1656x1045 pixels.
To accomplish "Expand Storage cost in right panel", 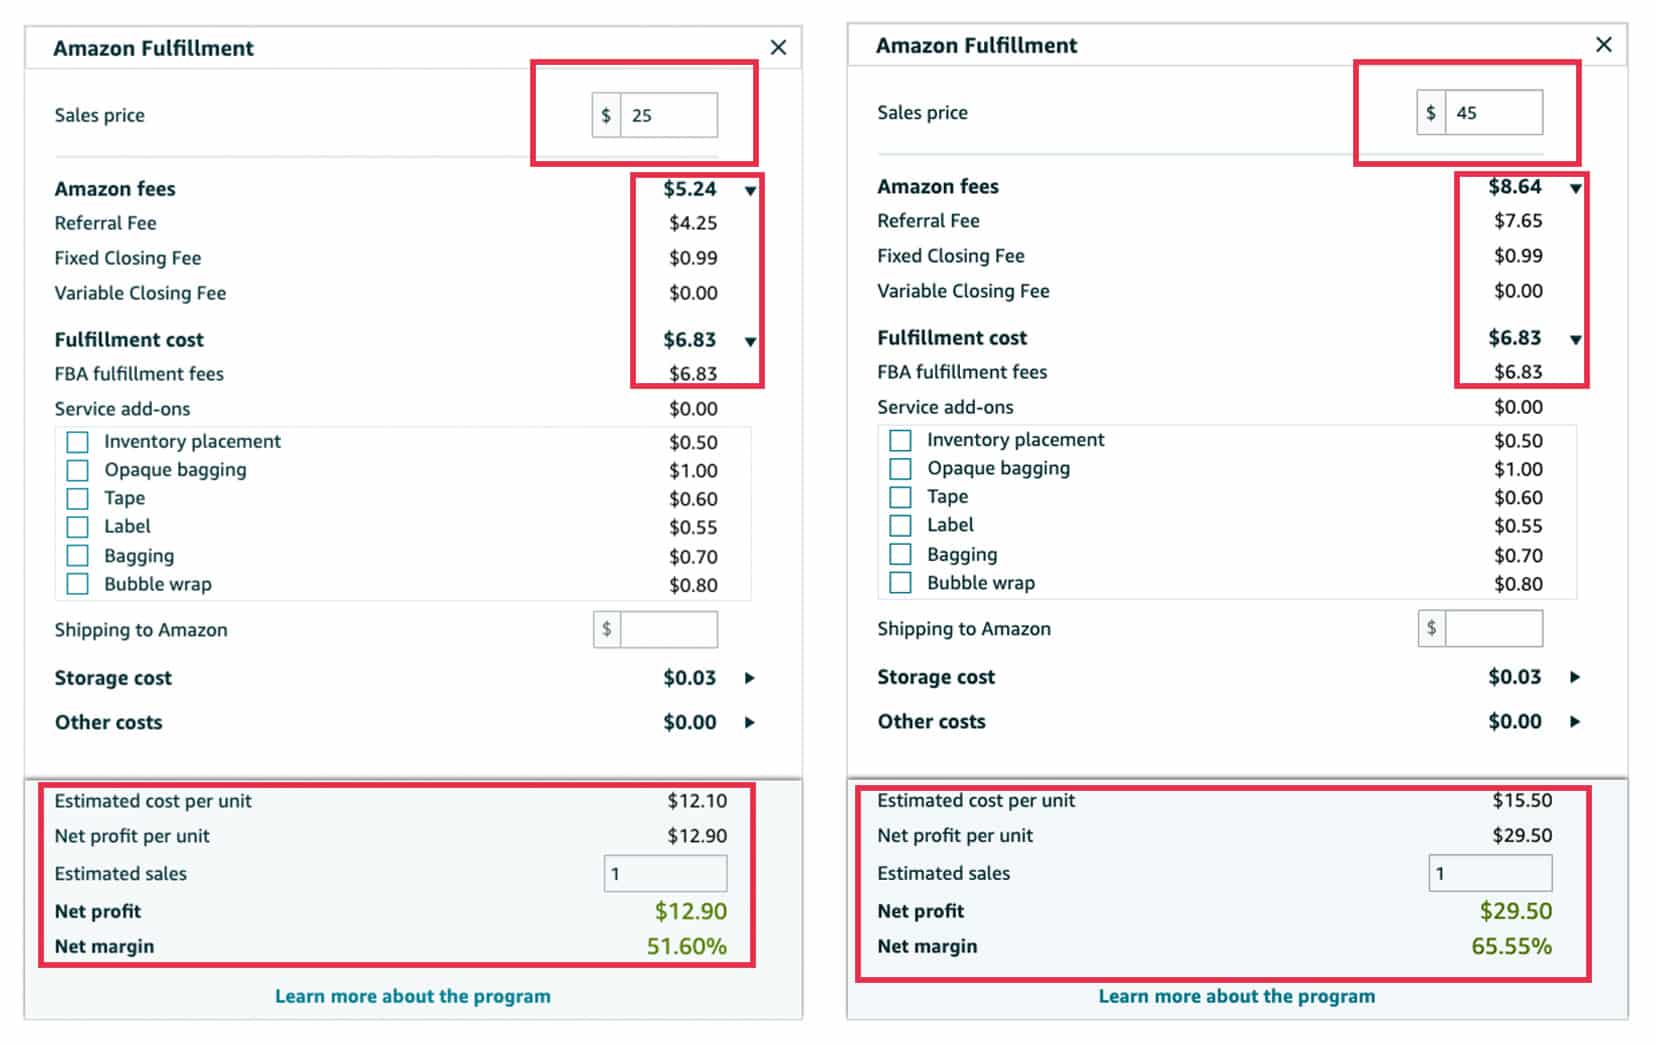I will pyautogui.click(x=1575, y=677).
